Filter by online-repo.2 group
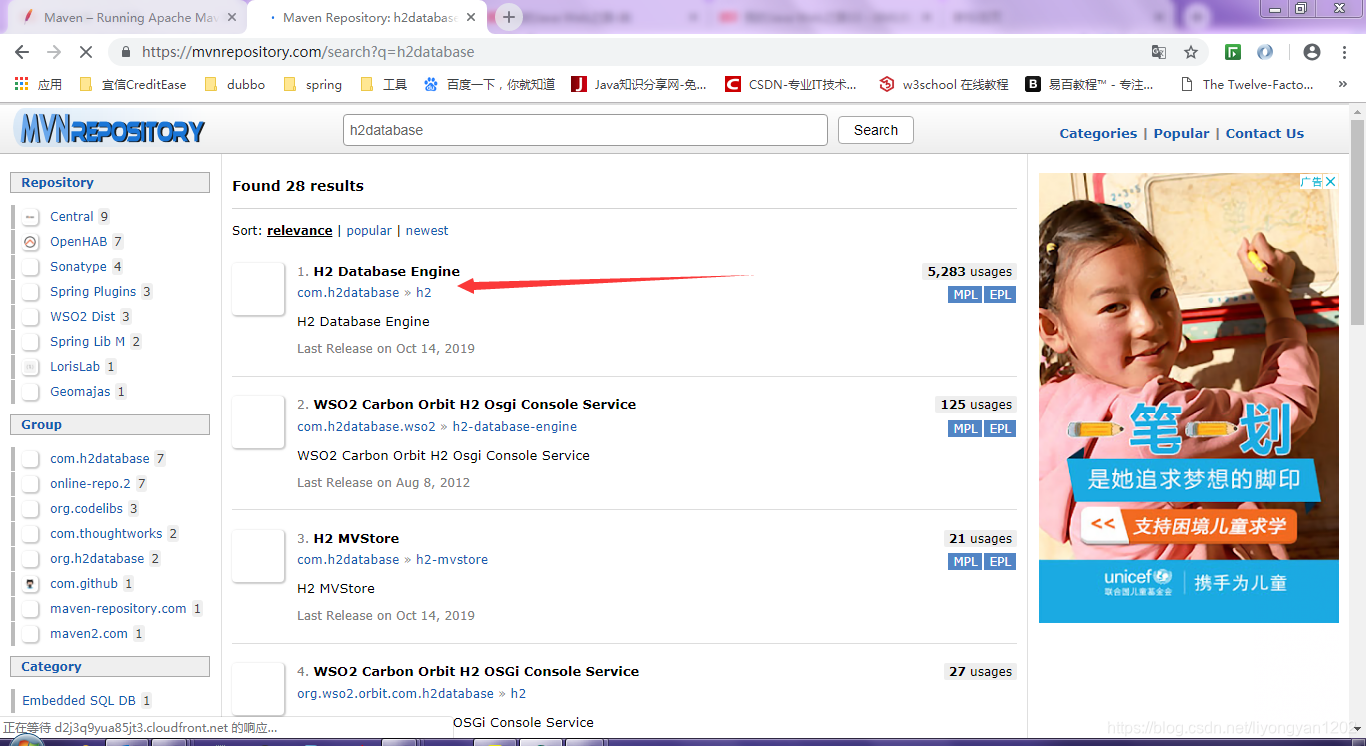Viewport: 1366px width, 746px height. 90,483
